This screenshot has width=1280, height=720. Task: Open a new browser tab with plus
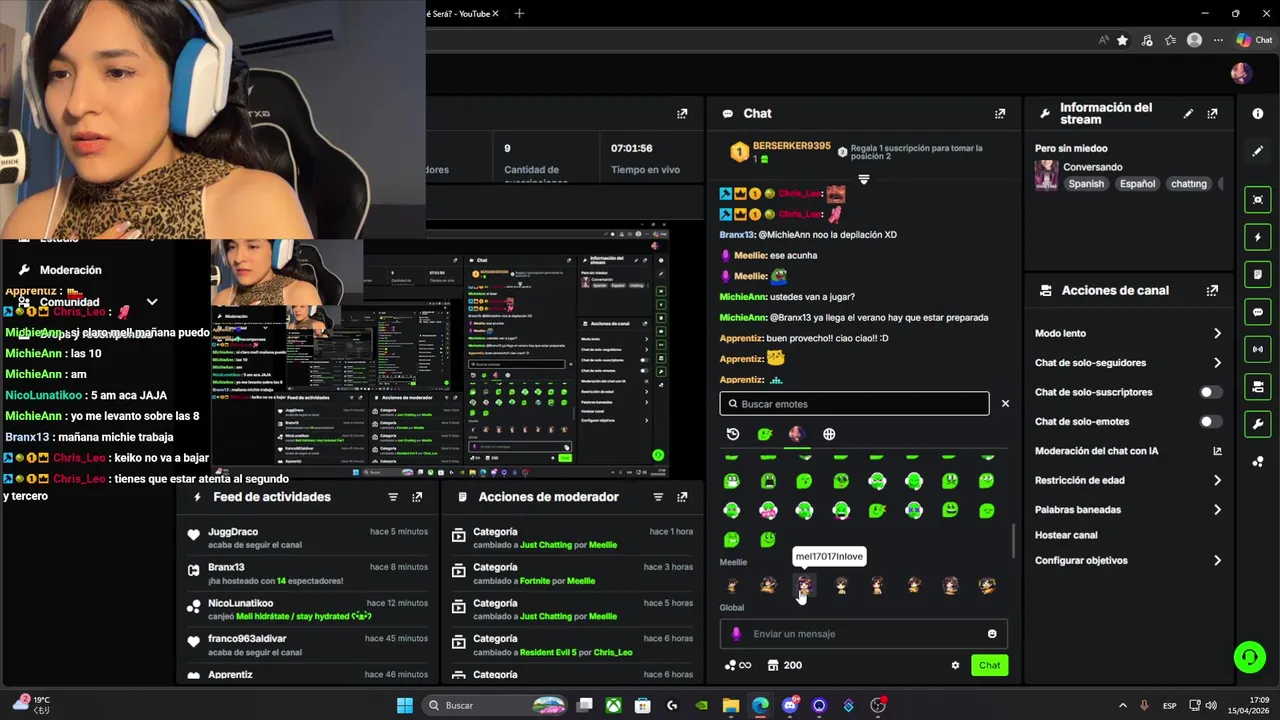tap(519, 14)
